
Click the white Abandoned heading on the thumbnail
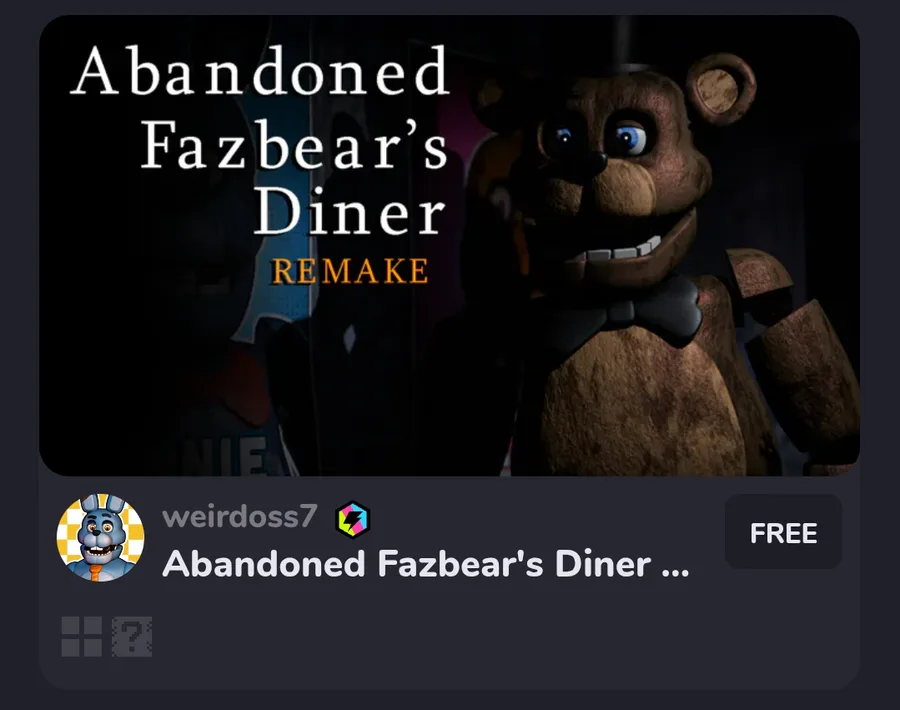click(x=260, y=72)
